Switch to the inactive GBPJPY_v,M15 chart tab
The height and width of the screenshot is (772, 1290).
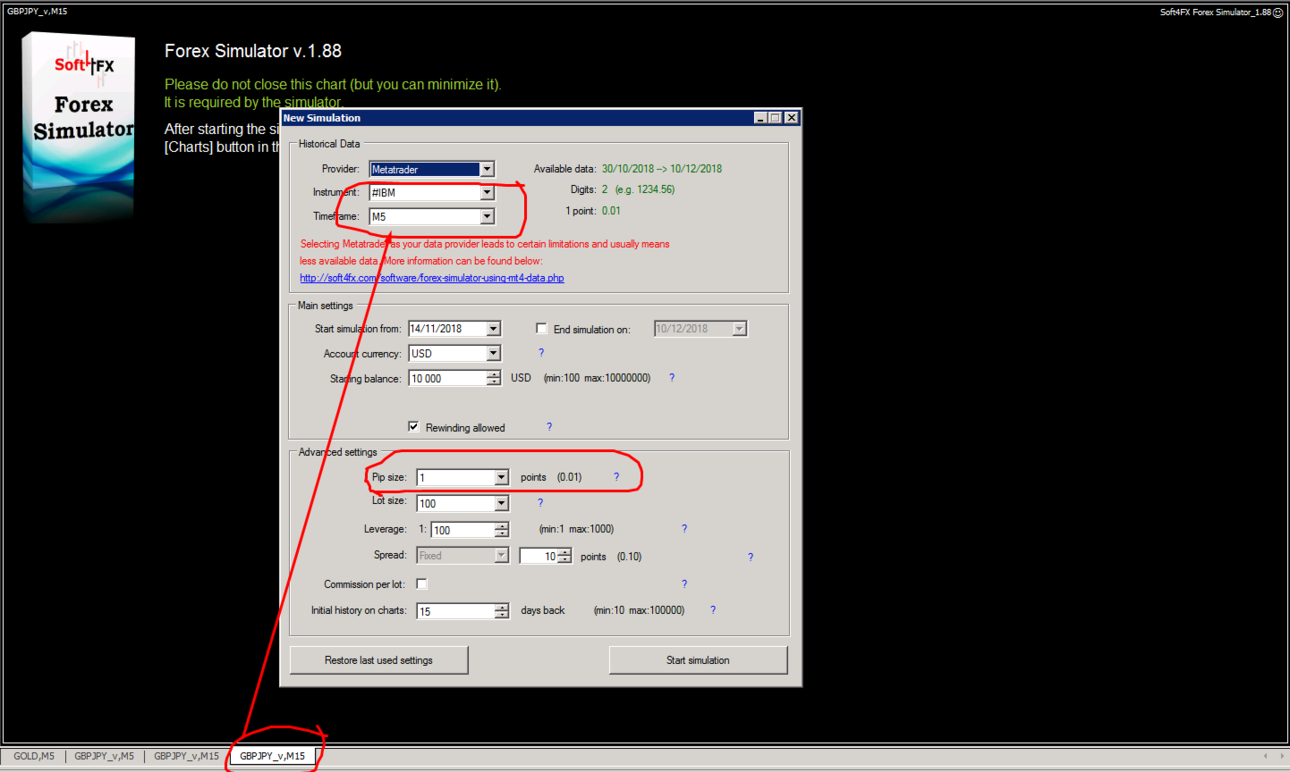point(187,756)
